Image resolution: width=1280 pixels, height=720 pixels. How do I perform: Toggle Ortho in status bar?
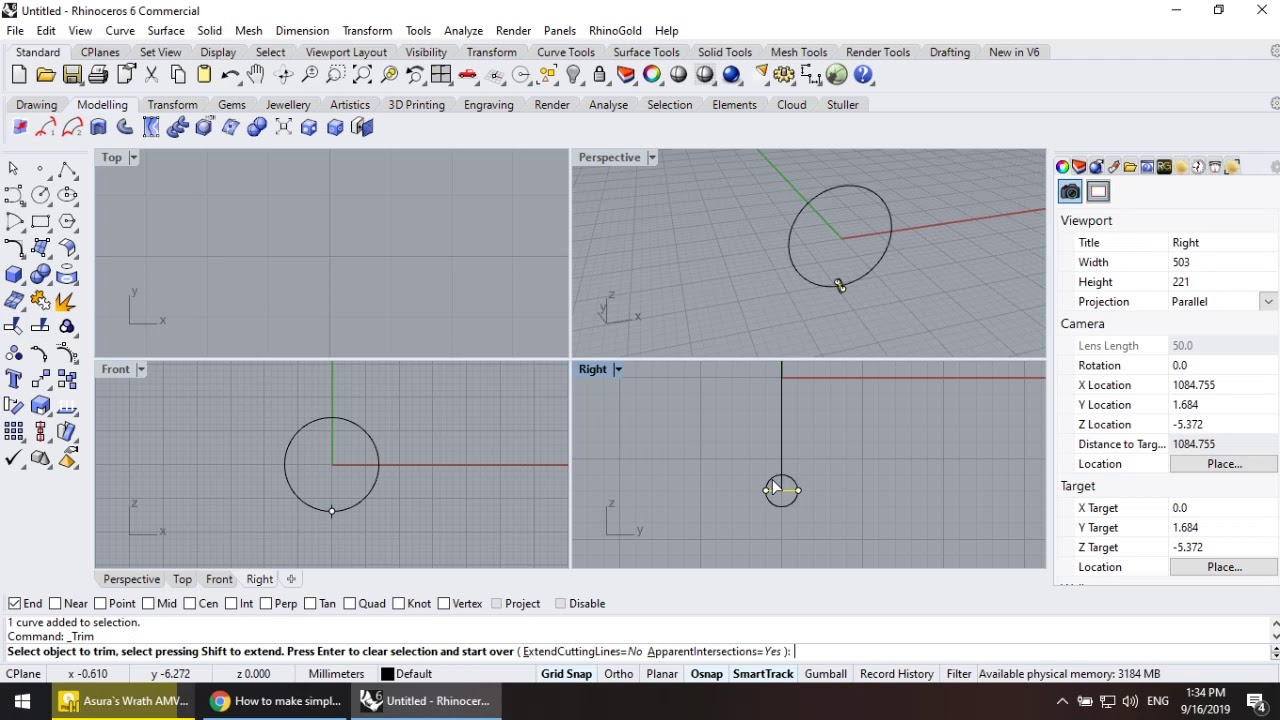618,674
